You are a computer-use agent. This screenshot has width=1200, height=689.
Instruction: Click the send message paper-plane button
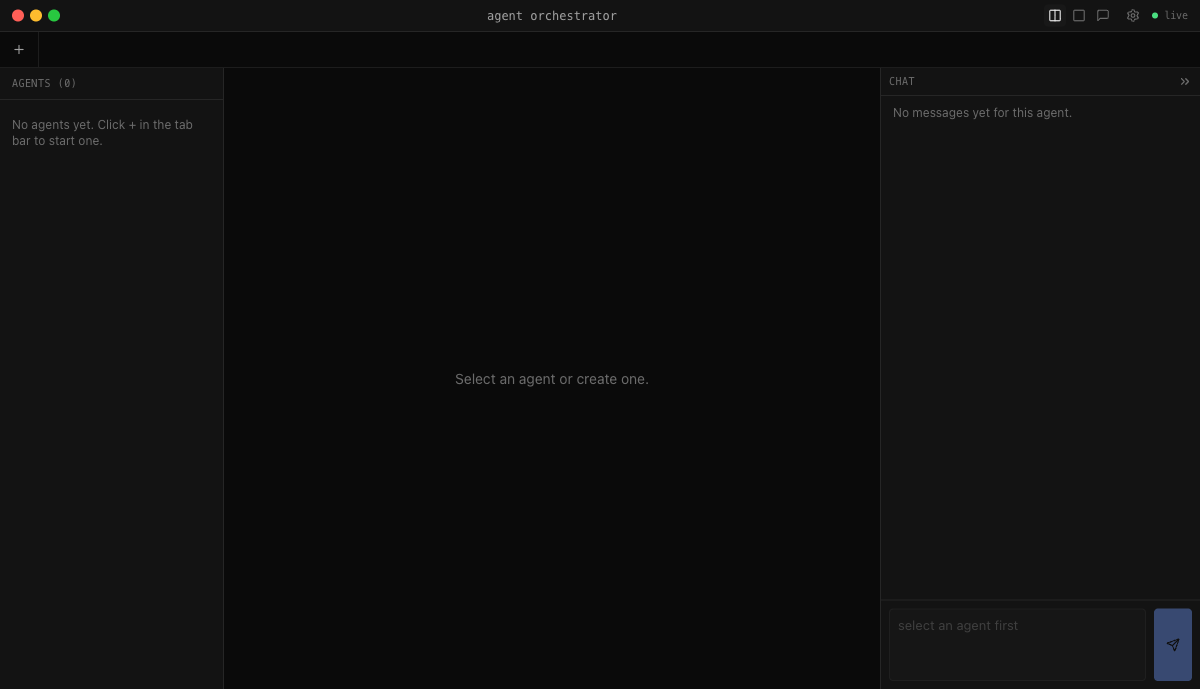[x=1173, y=645]
